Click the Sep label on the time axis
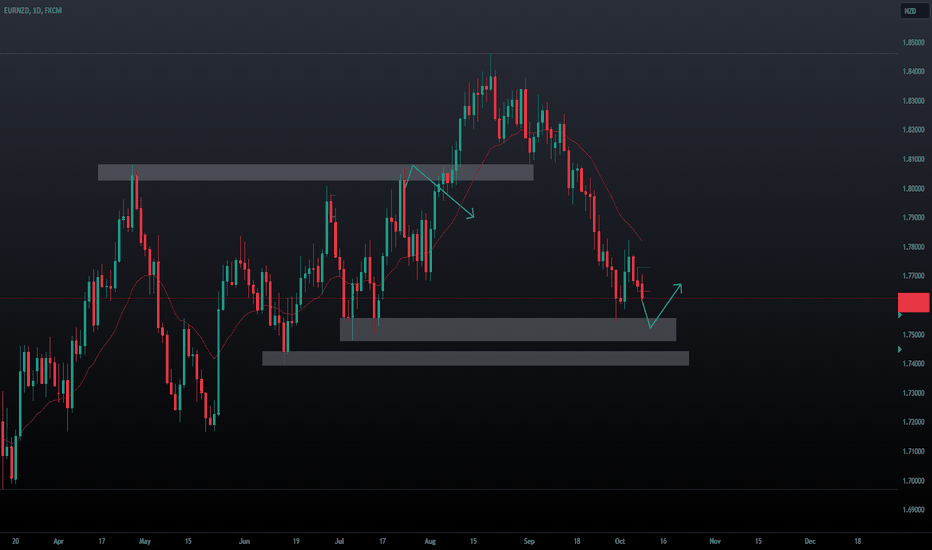 pyautogui.click(x=529, y=542)
